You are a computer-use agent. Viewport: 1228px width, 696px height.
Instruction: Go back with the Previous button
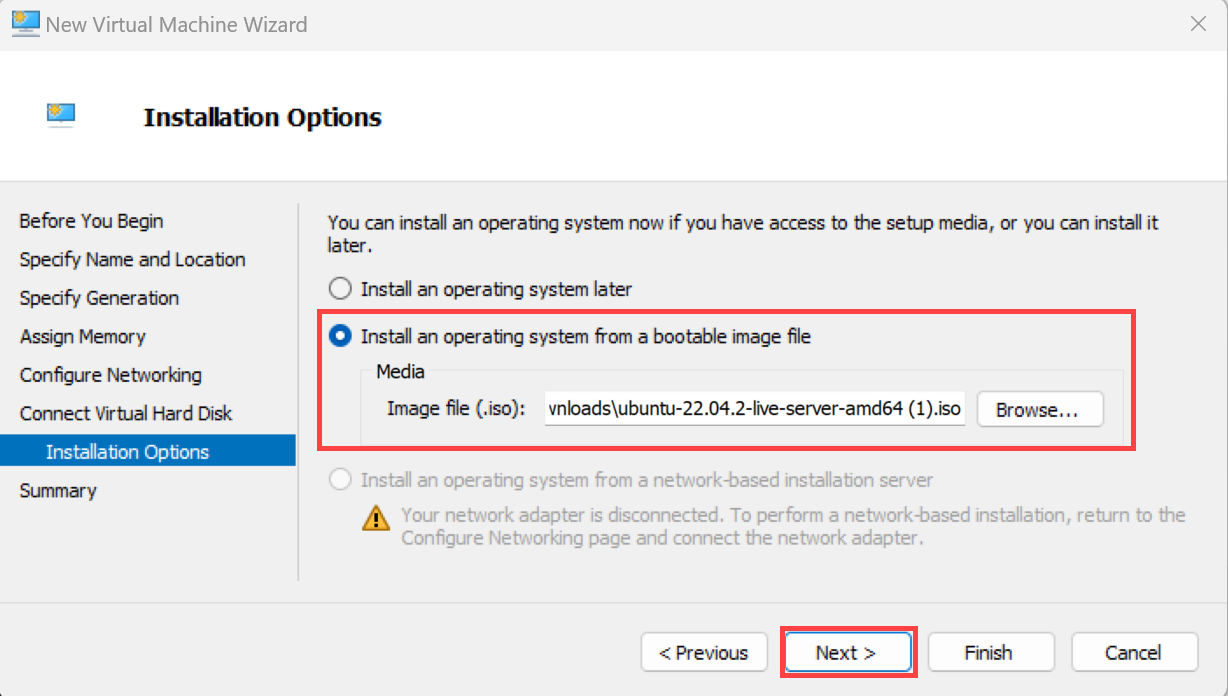tap(704, 653)
